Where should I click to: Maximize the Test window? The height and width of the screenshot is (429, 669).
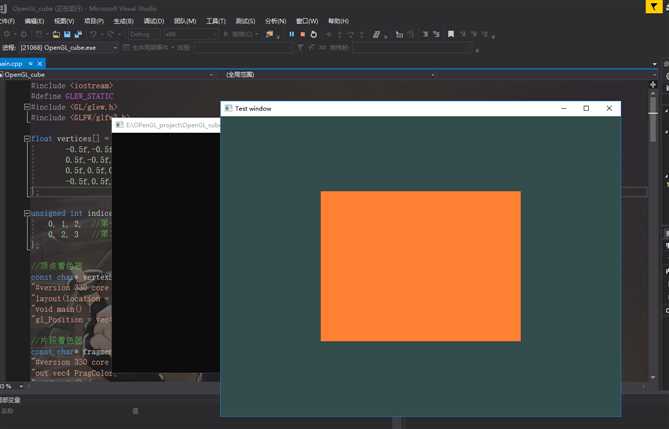click(x=586, y=108)
